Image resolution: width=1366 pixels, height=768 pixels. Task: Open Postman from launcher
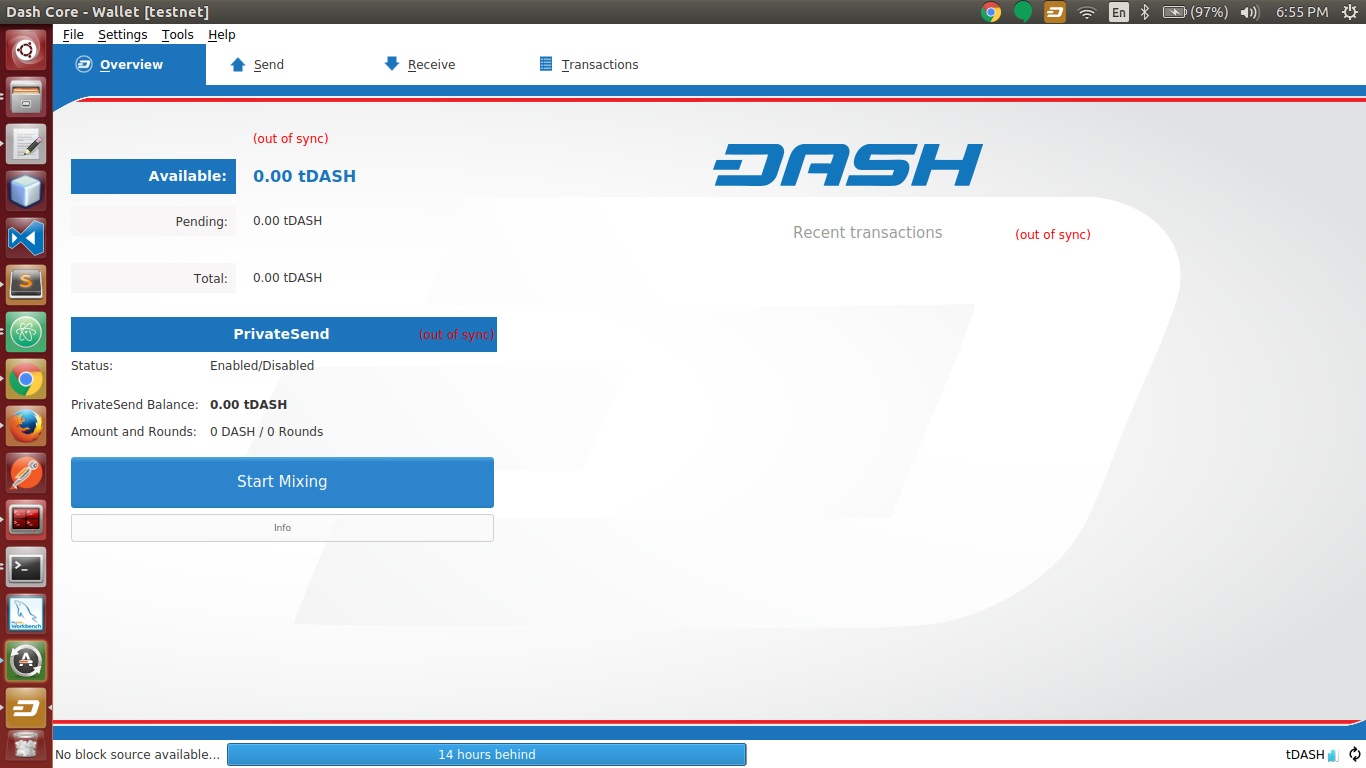(x=26, y=473)
